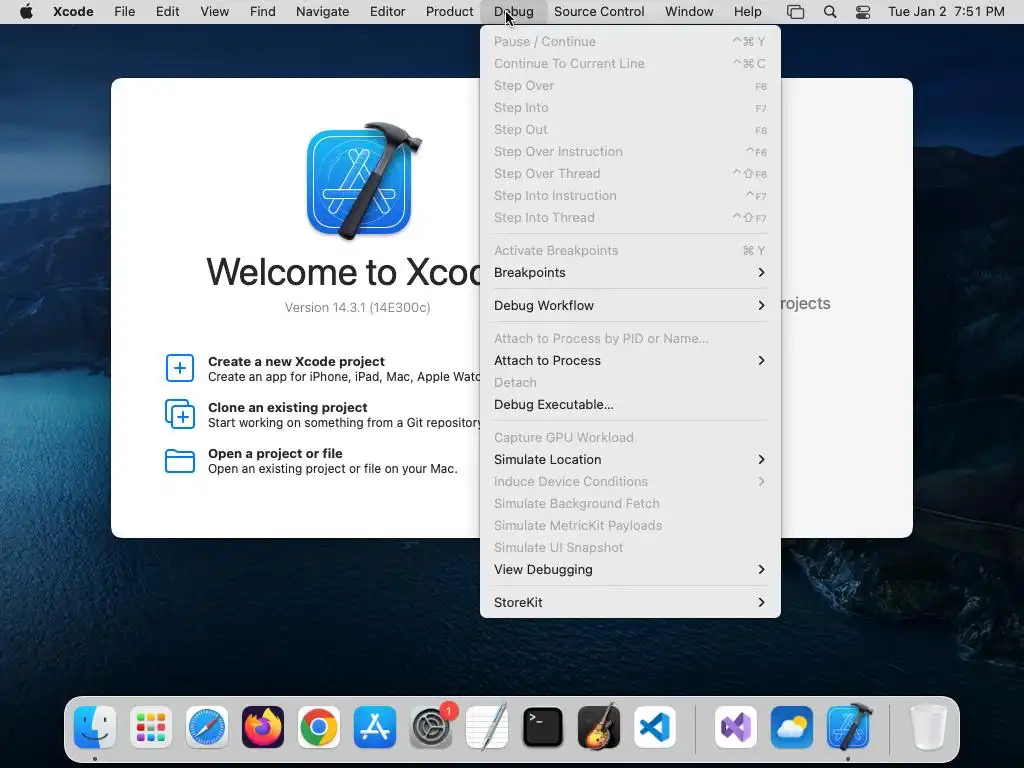Click the date and time in menu bar
This screenshot has width=1024, height=768.
click(946, 11)
